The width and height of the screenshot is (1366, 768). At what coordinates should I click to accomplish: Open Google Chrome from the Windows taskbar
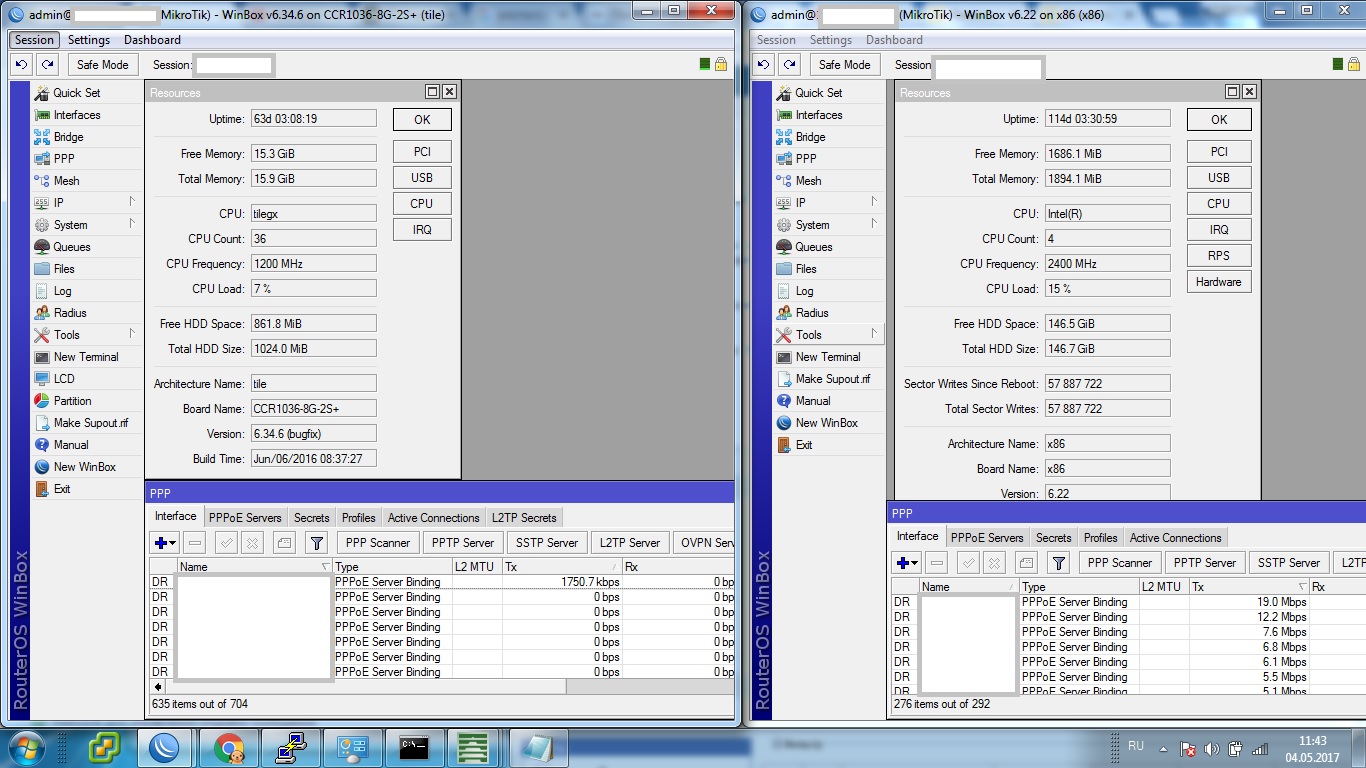coord(228,748)
